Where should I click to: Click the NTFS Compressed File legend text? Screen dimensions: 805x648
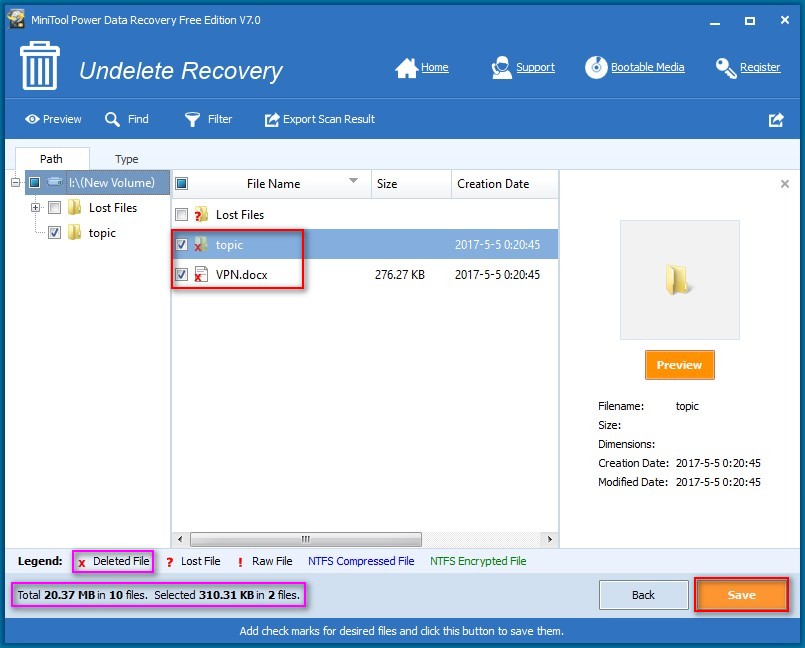(x=361, y=561)
